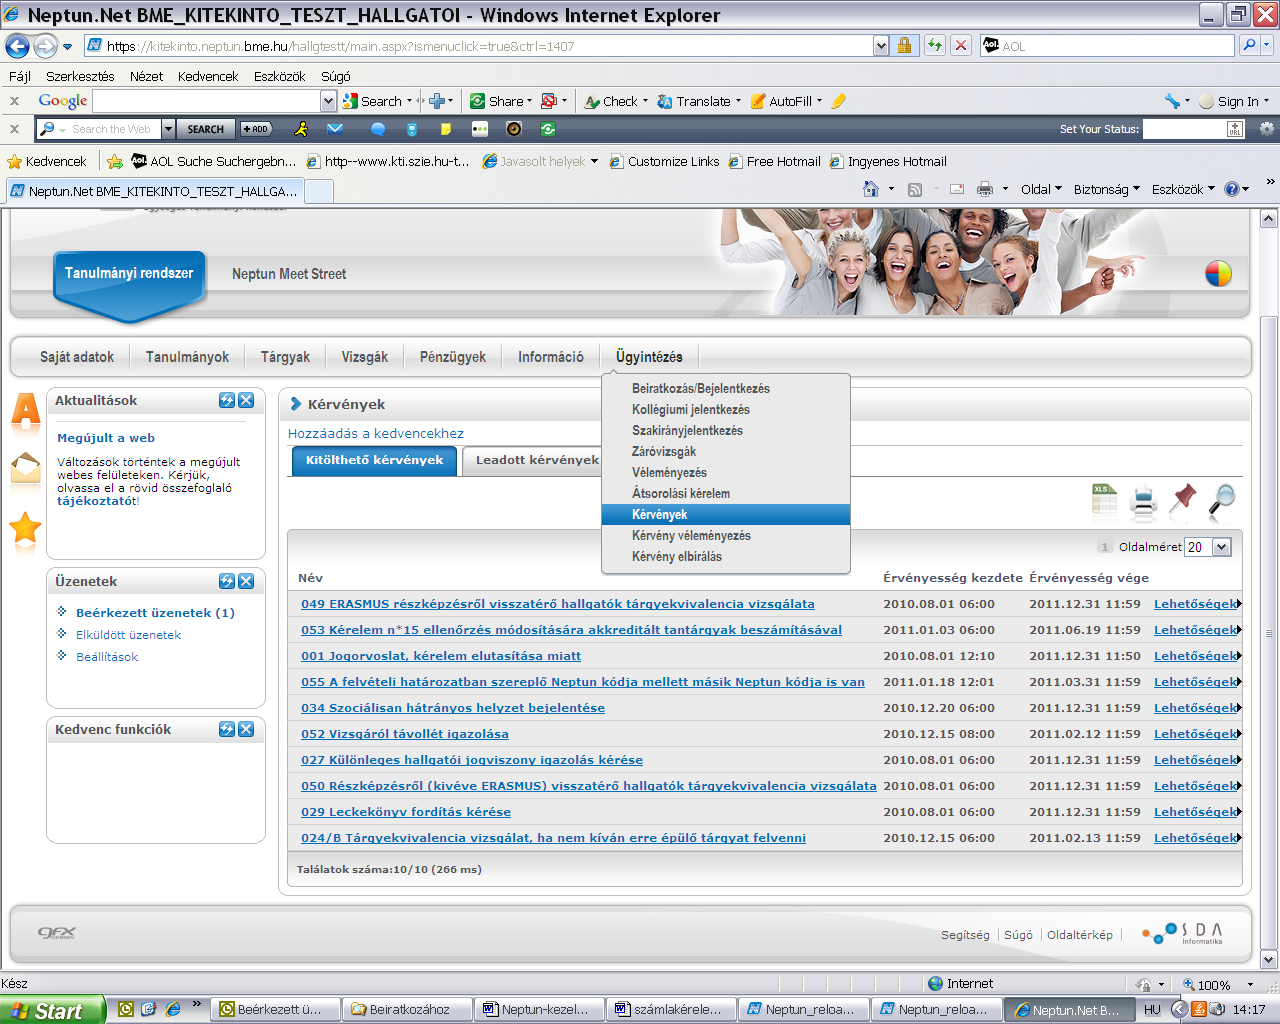Close the Kedvenc funkciók panel
Screen dimensions: 1280x1024
pos(246,729)
